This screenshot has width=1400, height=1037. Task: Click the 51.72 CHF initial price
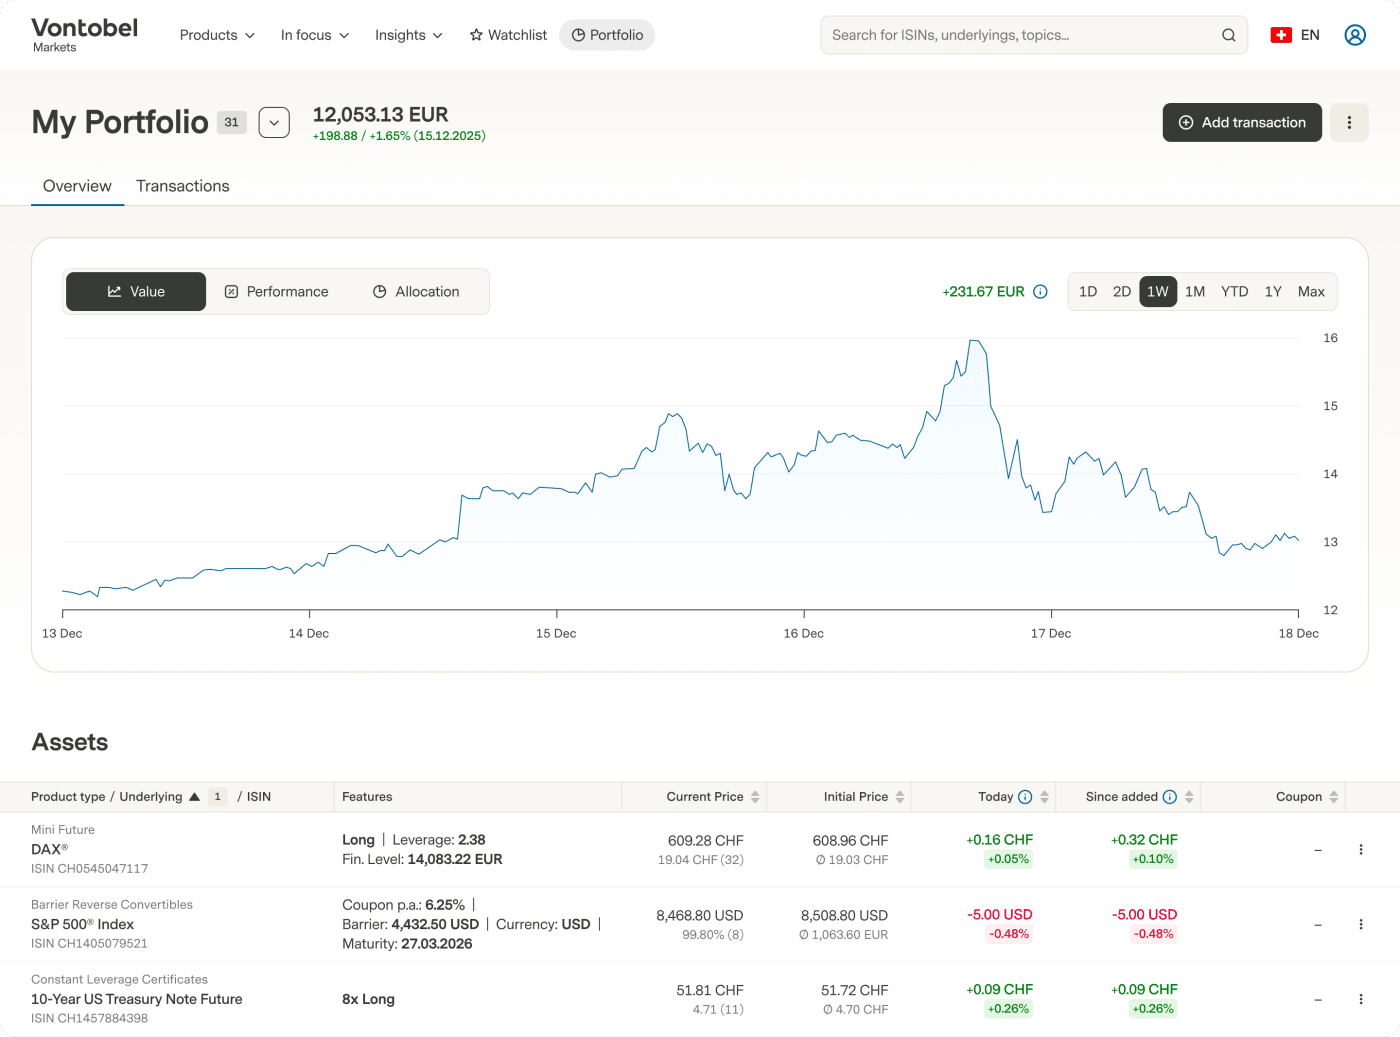(855, 991)
